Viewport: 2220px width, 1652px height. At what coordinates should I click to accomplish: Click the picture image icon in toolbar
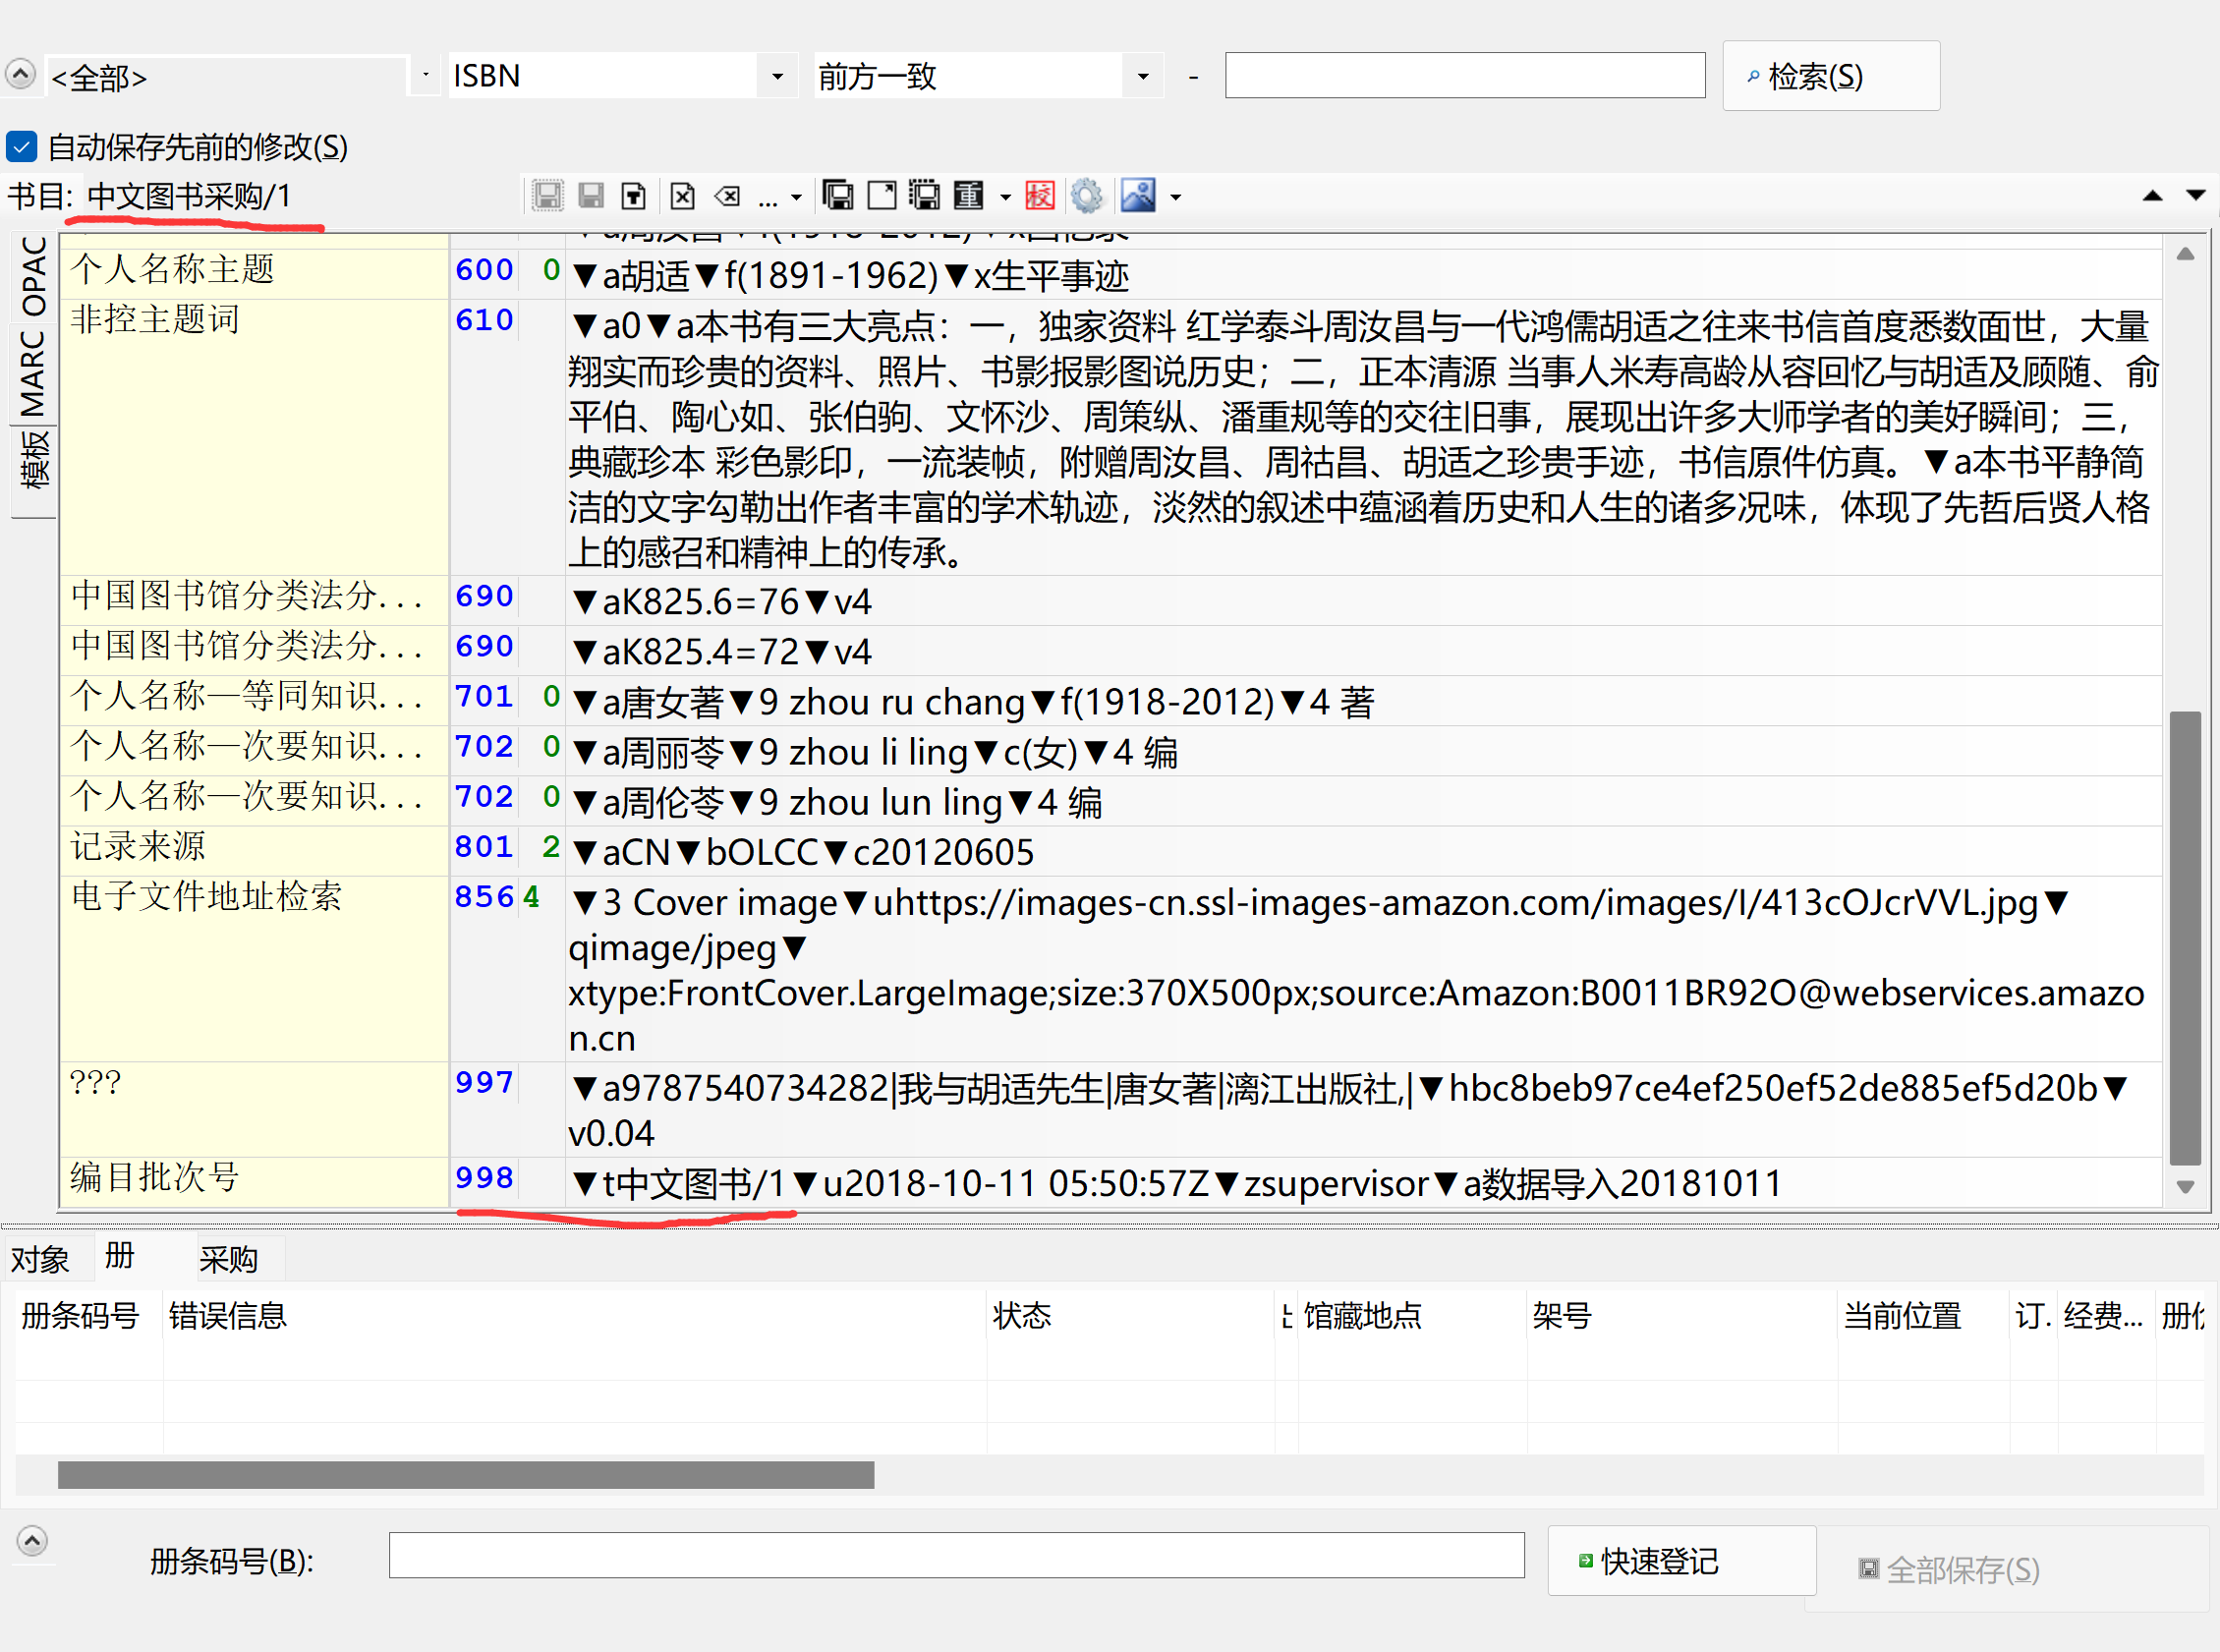pyautogui.click(x=1138, y=196)
